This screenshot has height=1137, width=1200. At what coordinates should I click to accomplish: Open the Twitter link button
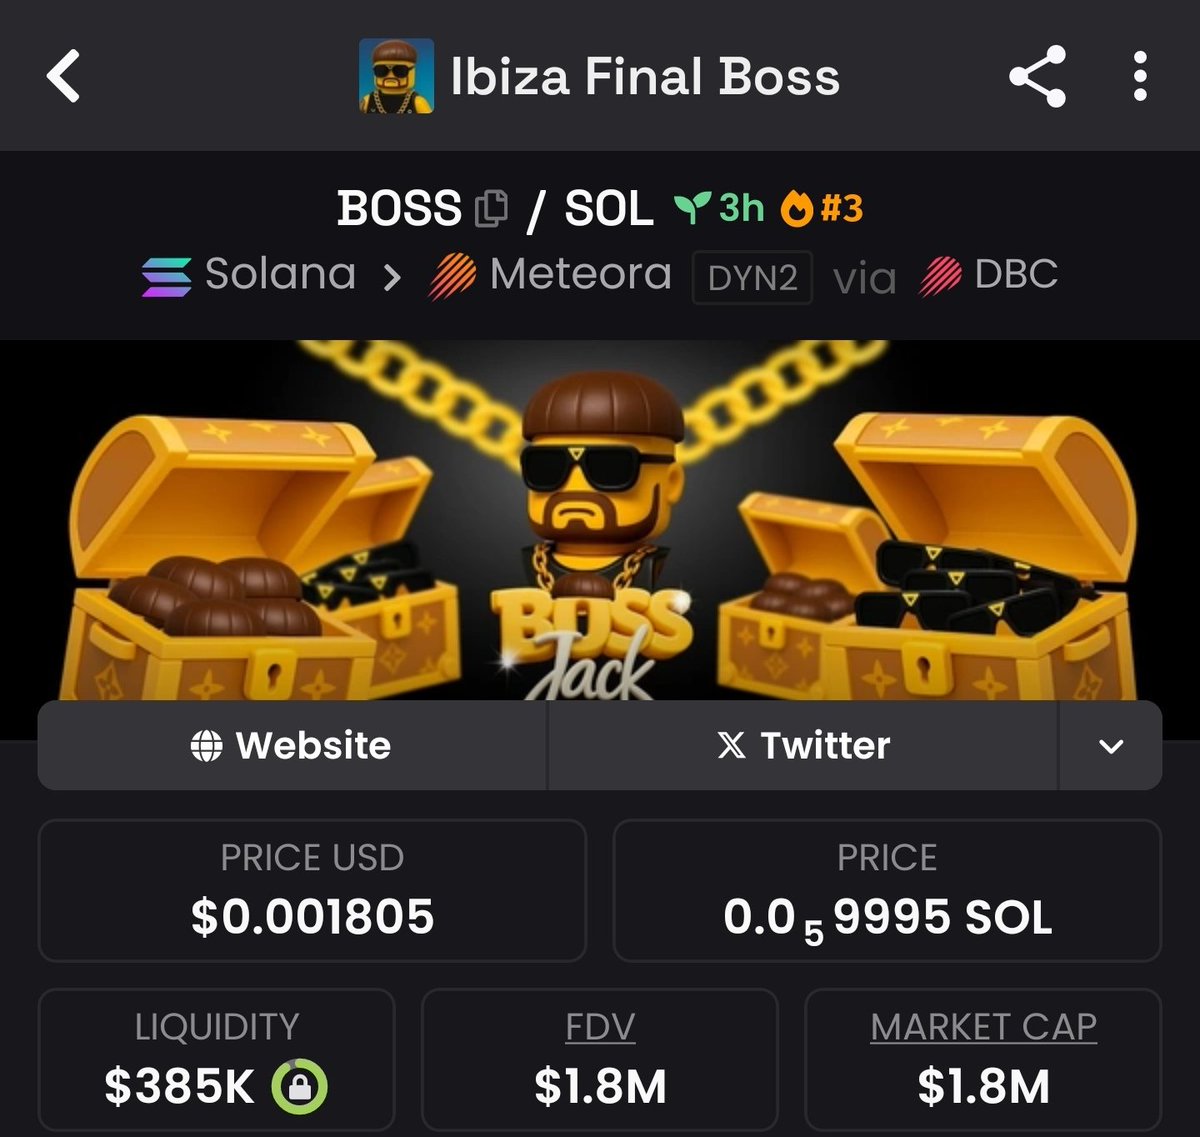[803, 746]
